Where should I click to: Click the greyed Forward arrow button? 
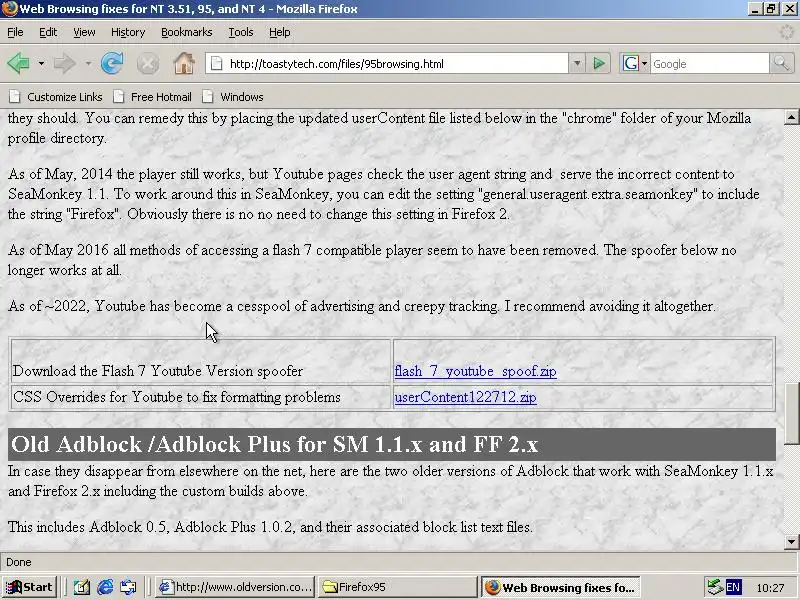[x=64, y=64]
